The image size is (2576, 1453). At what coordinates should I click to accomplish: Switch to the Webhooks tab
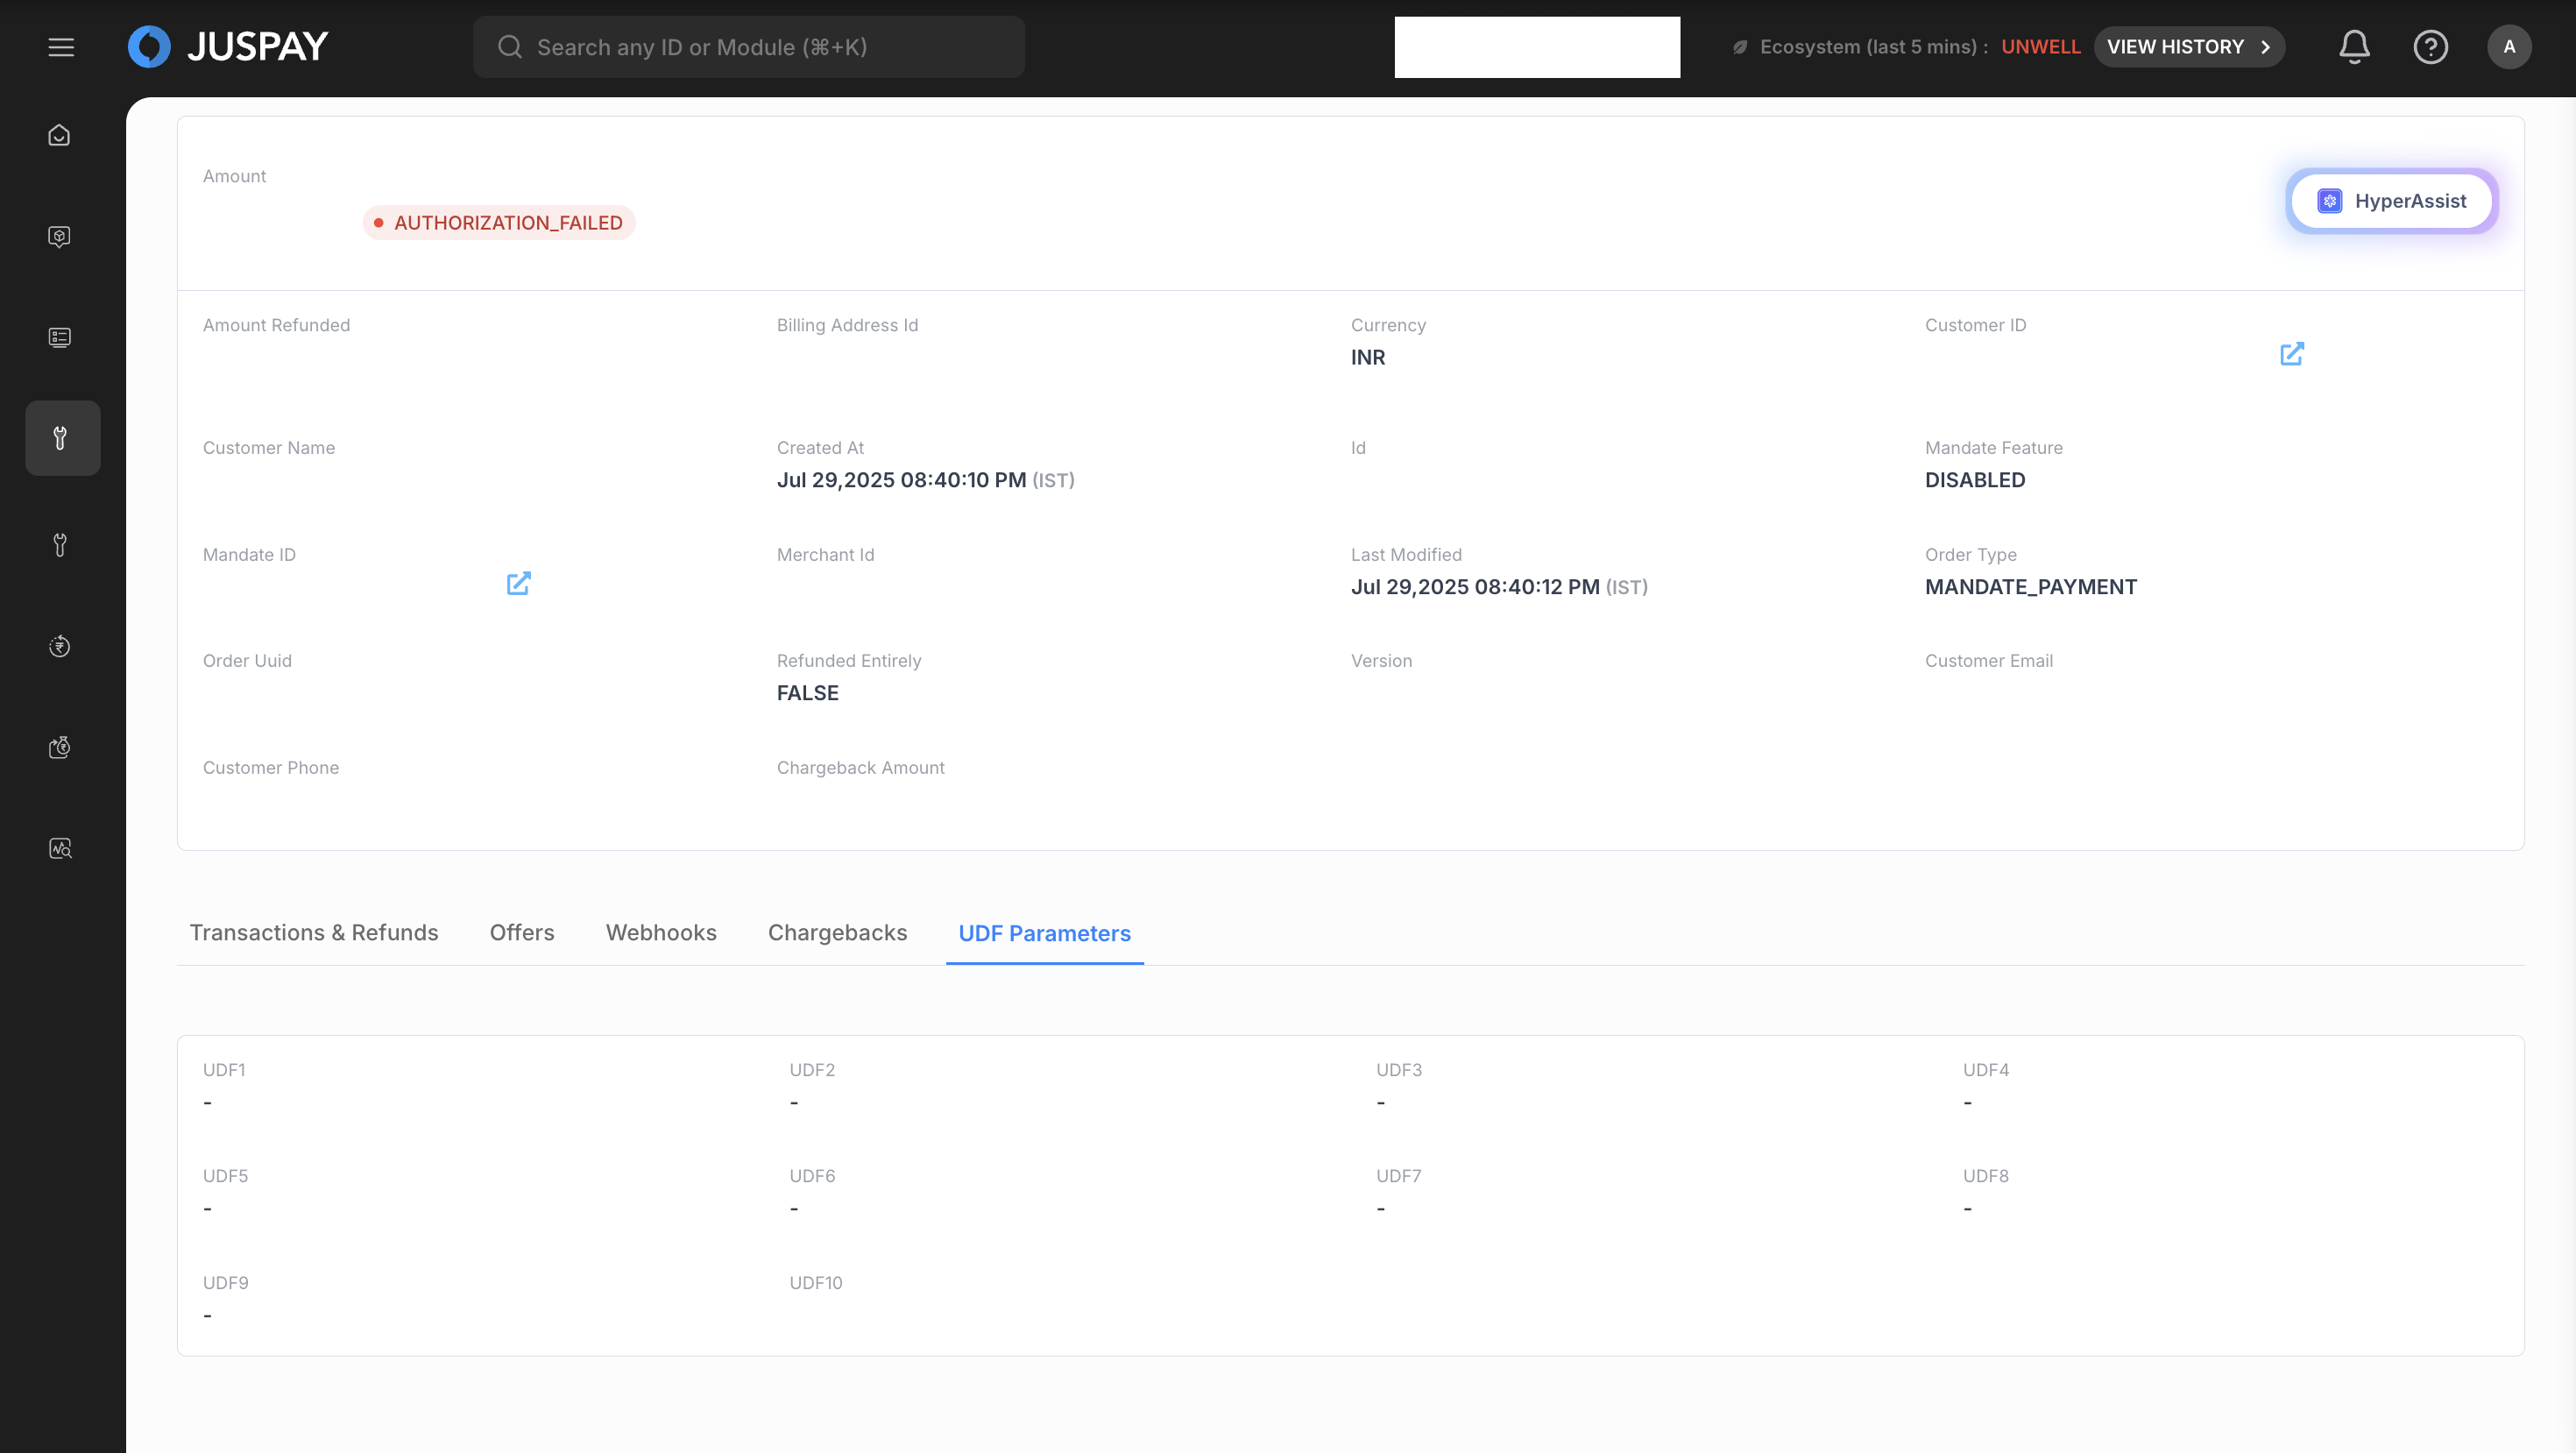661,933
